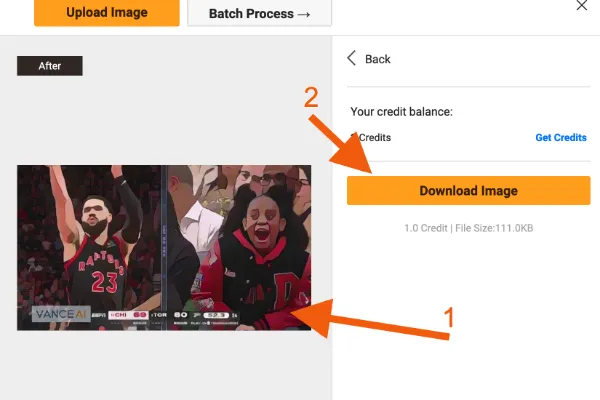
Task: Click the Download Image button
Action: point(468,191)
